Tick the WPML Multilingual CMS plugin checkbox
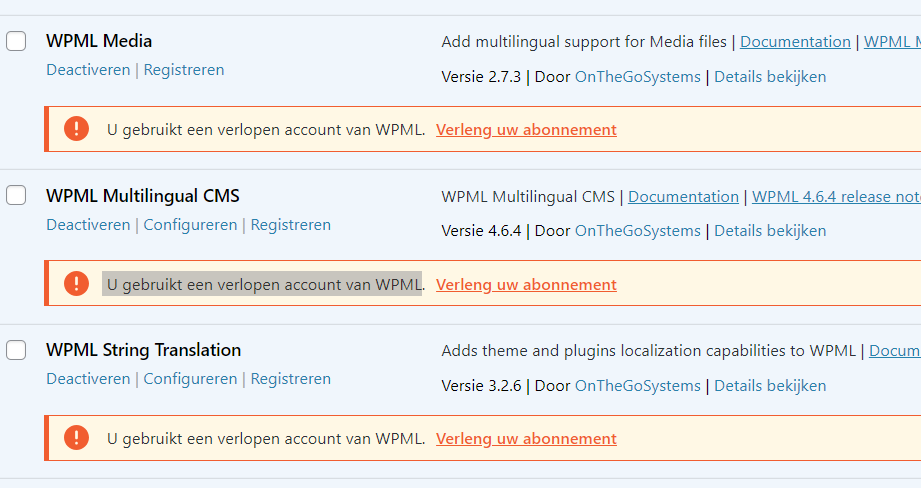This screenshot has width=921, height=488. click(16, 195)
